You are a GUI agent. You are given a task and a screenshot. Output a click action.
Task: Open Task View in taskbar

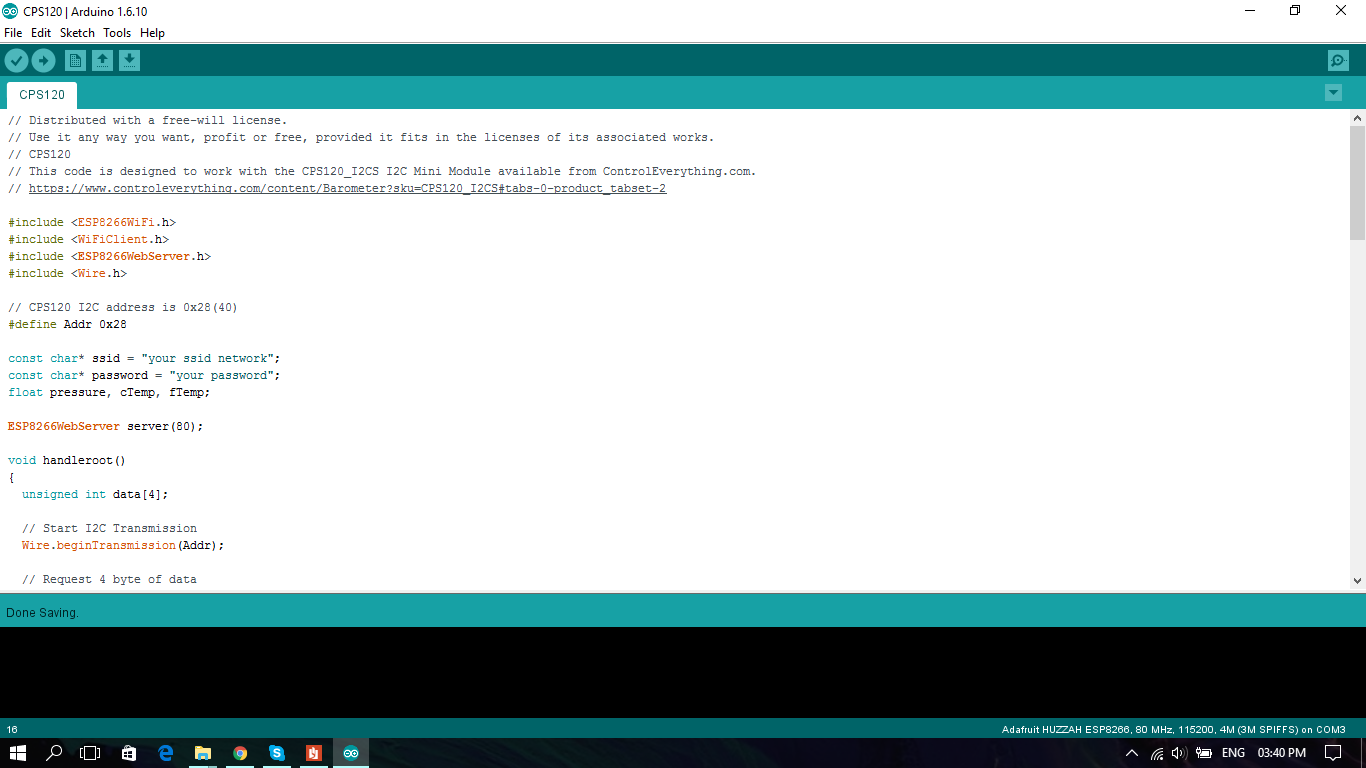(91, 753)
